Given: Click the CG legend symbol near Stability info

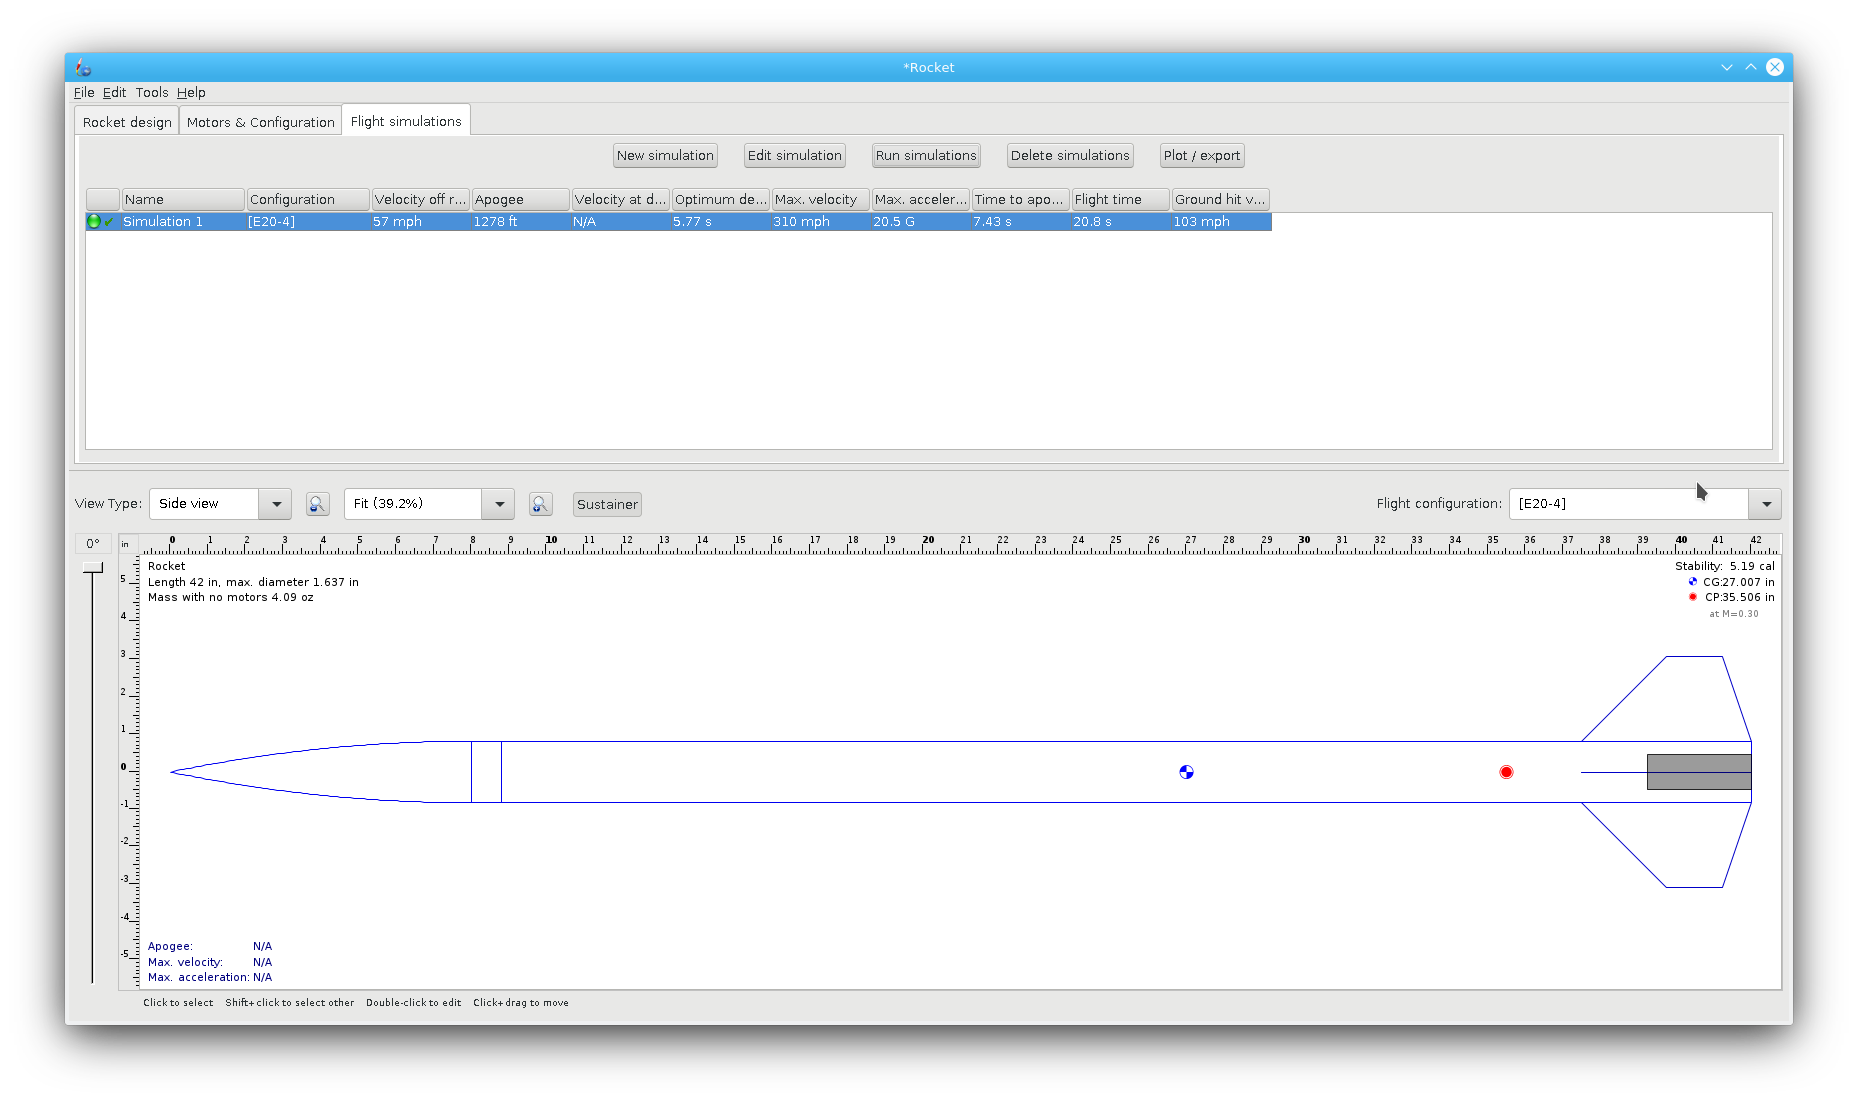Looking at the screenshot, I should tap(1691, 581).
